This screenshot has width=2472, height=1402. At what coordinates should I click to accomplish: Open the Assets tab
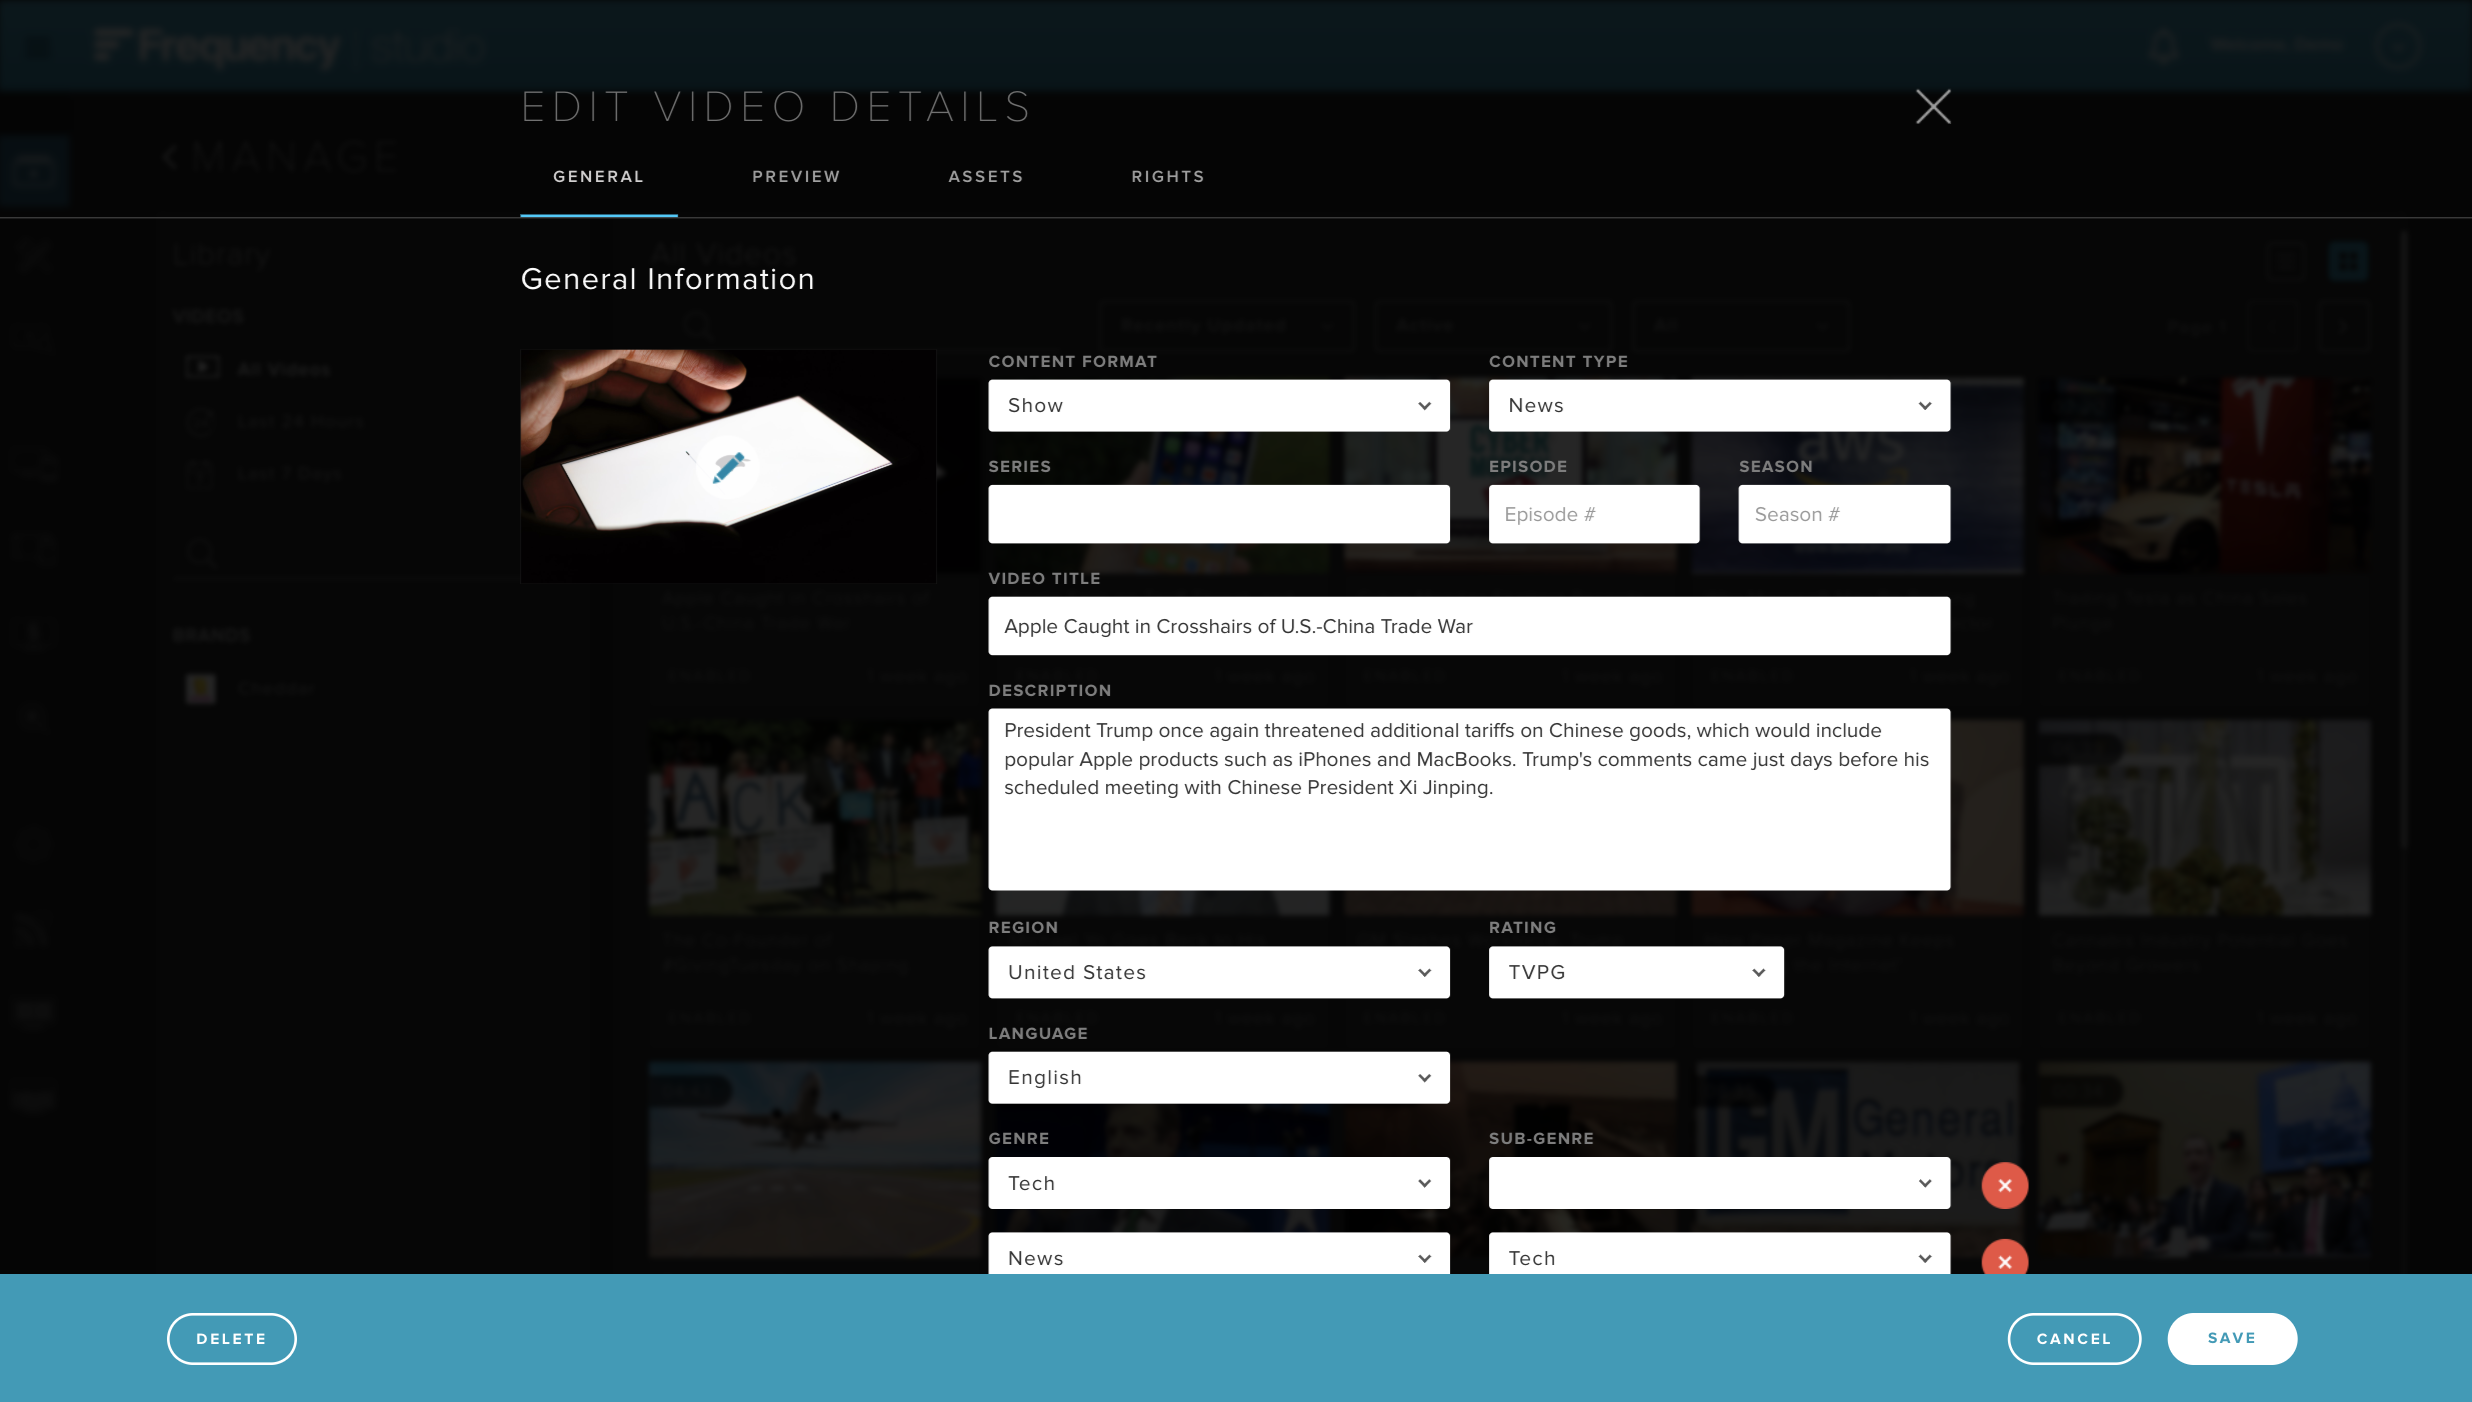985,176
